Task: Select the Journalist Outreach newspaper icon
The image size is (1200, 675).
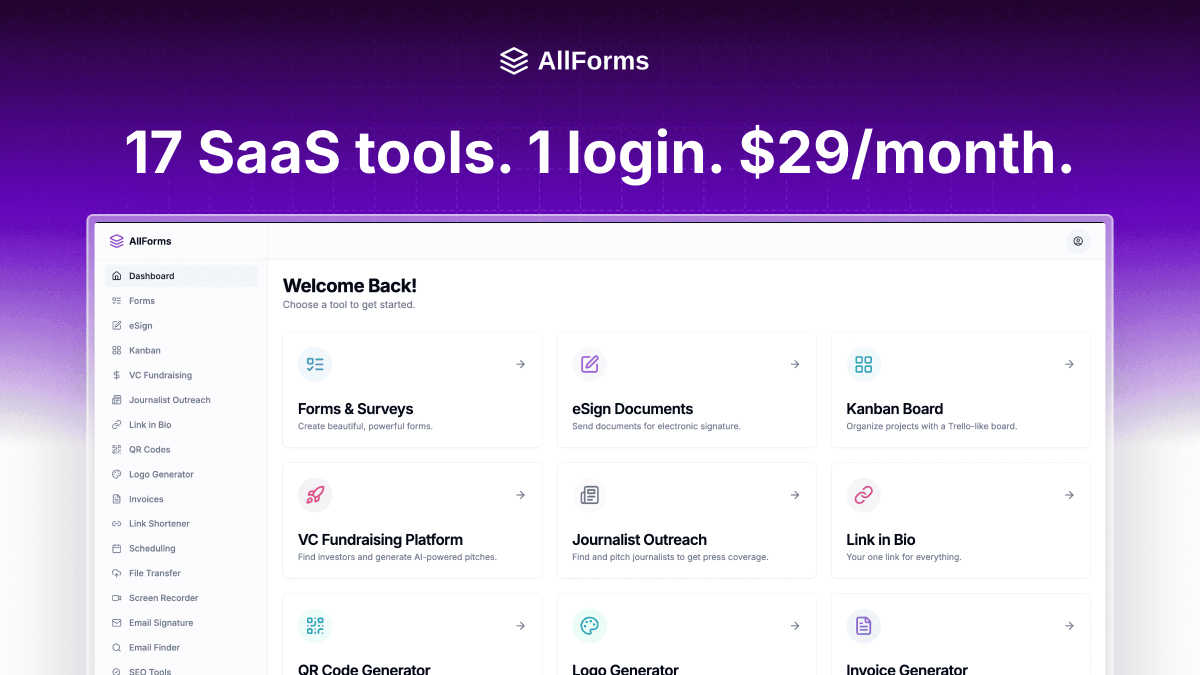Action: pos(589,495)
